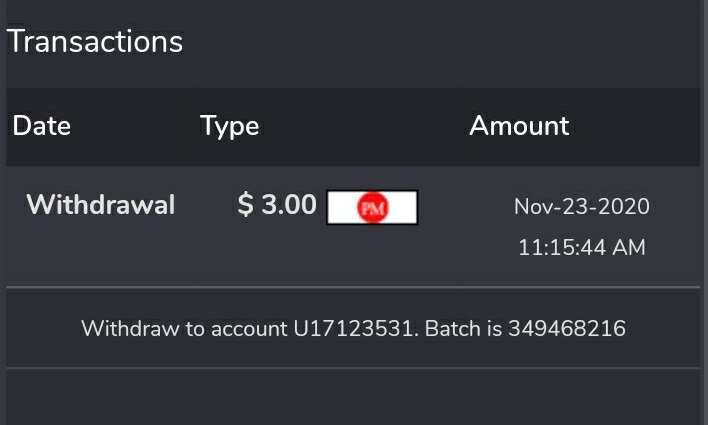The image size is (708, 425).
Task: Click the Withdrawal transaction label
Action: [x=100, y=205]
